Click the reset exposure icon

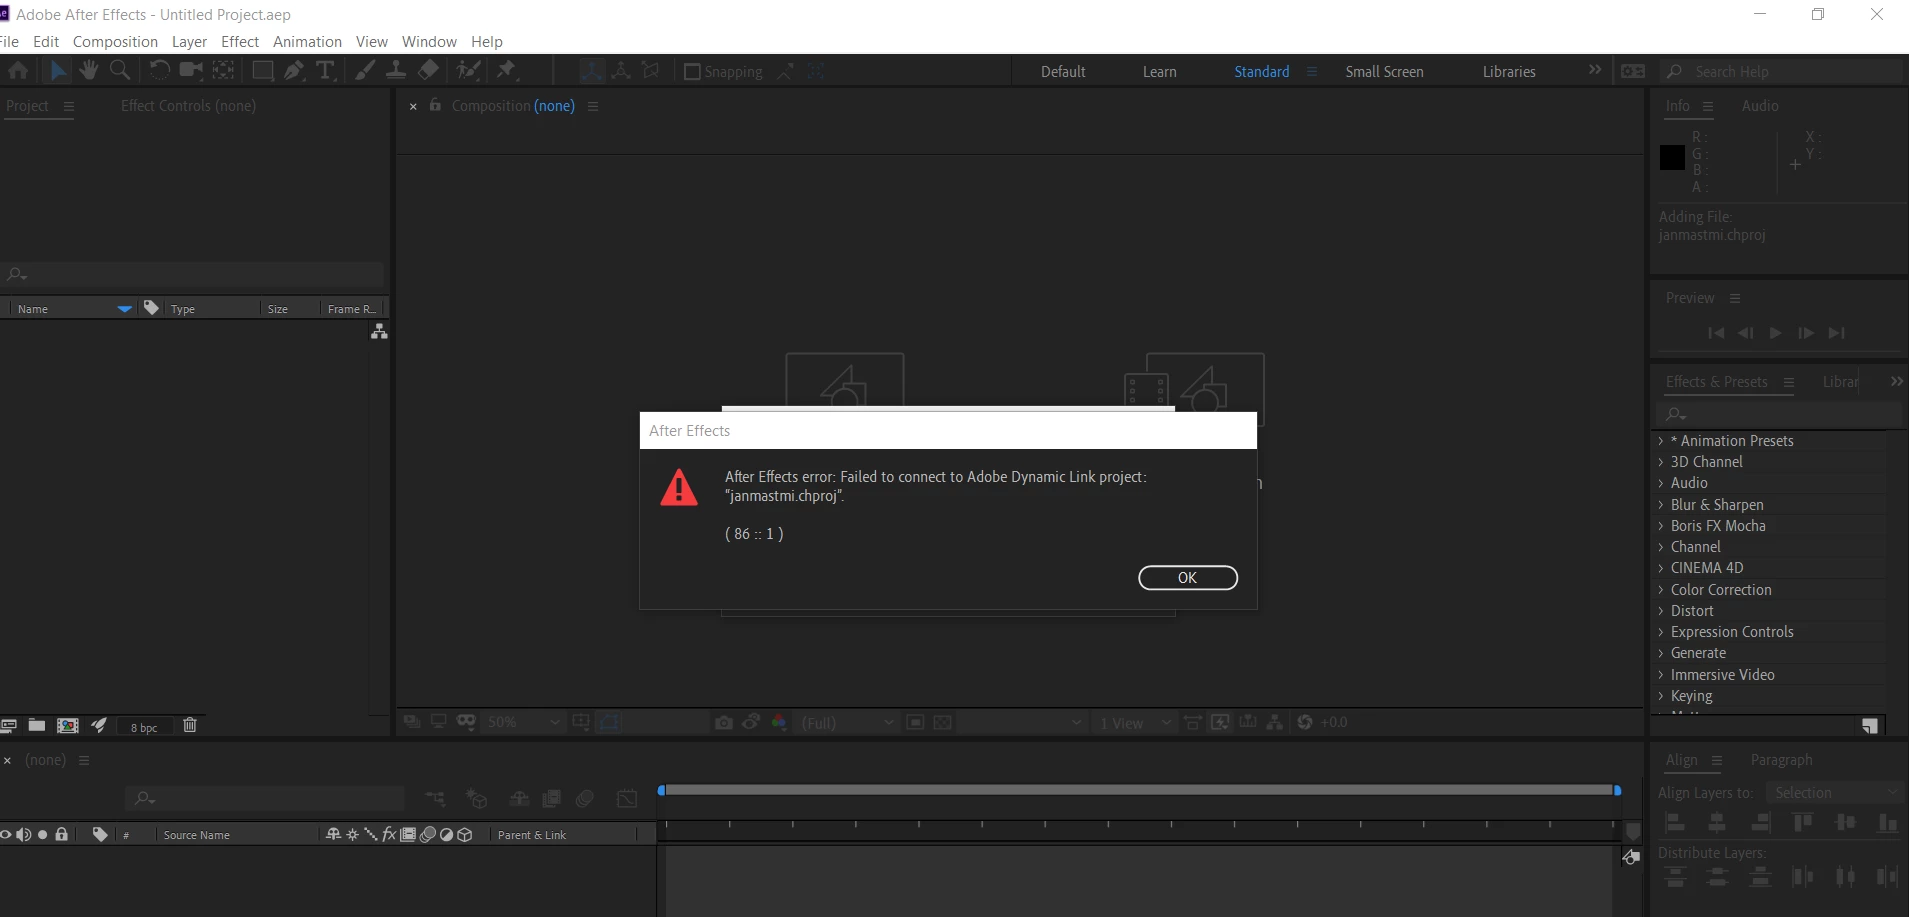[x=1304, y=722]
